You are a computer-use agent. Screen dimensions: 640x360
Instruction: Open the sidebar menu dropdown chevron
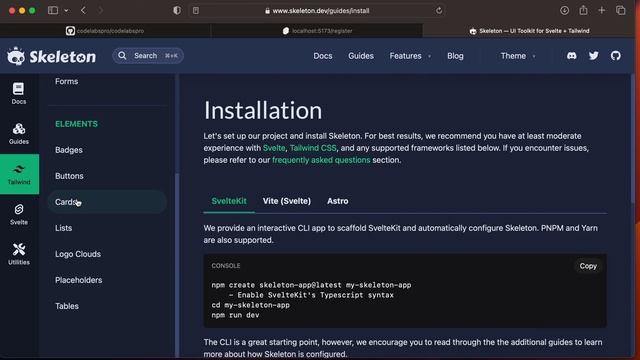(66, 11)
